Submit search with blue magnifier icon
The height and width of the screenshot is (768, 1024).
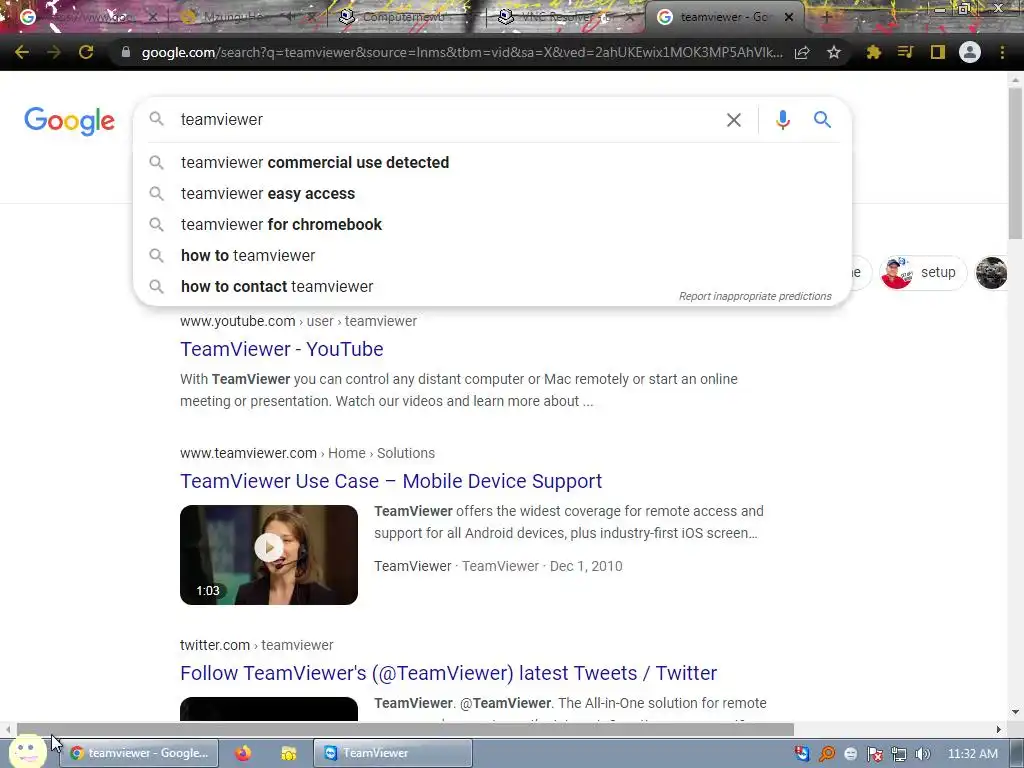click(x=822, y=120)
